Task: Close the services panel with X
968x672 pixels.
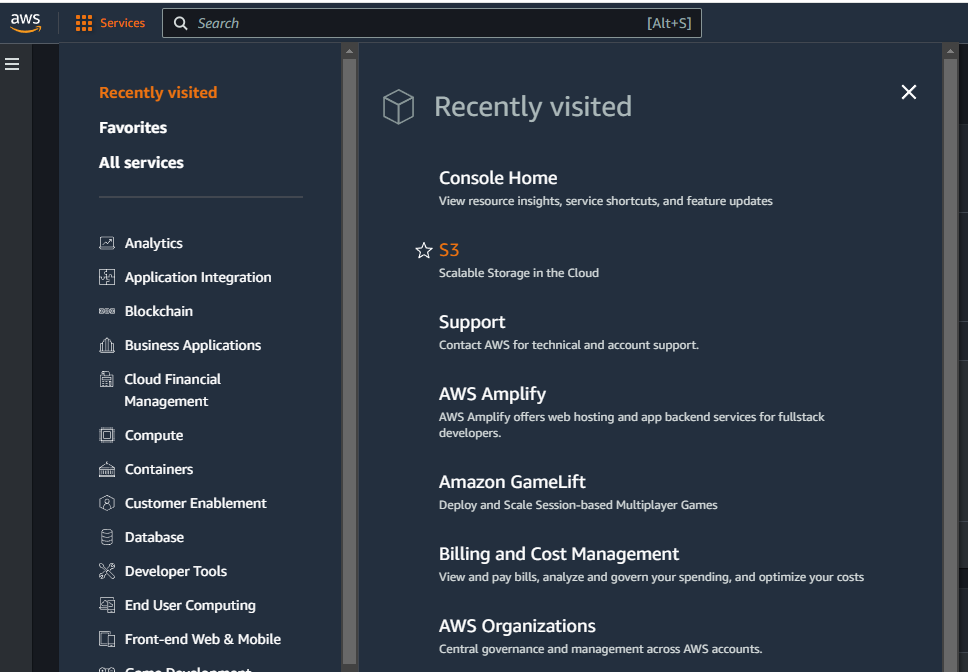Action: coord(909,92)
